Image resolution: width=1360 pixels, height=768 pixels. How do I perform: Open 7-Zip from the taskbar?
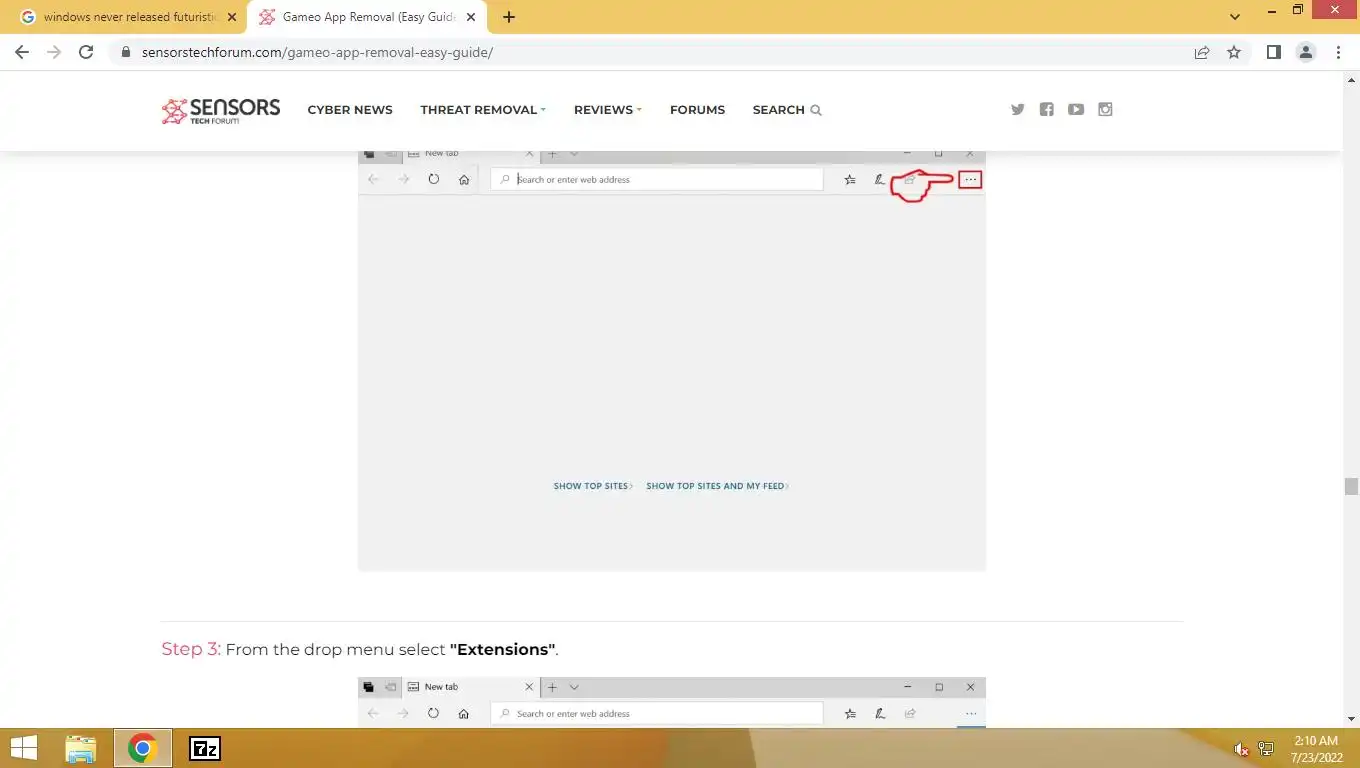point(205,748)
